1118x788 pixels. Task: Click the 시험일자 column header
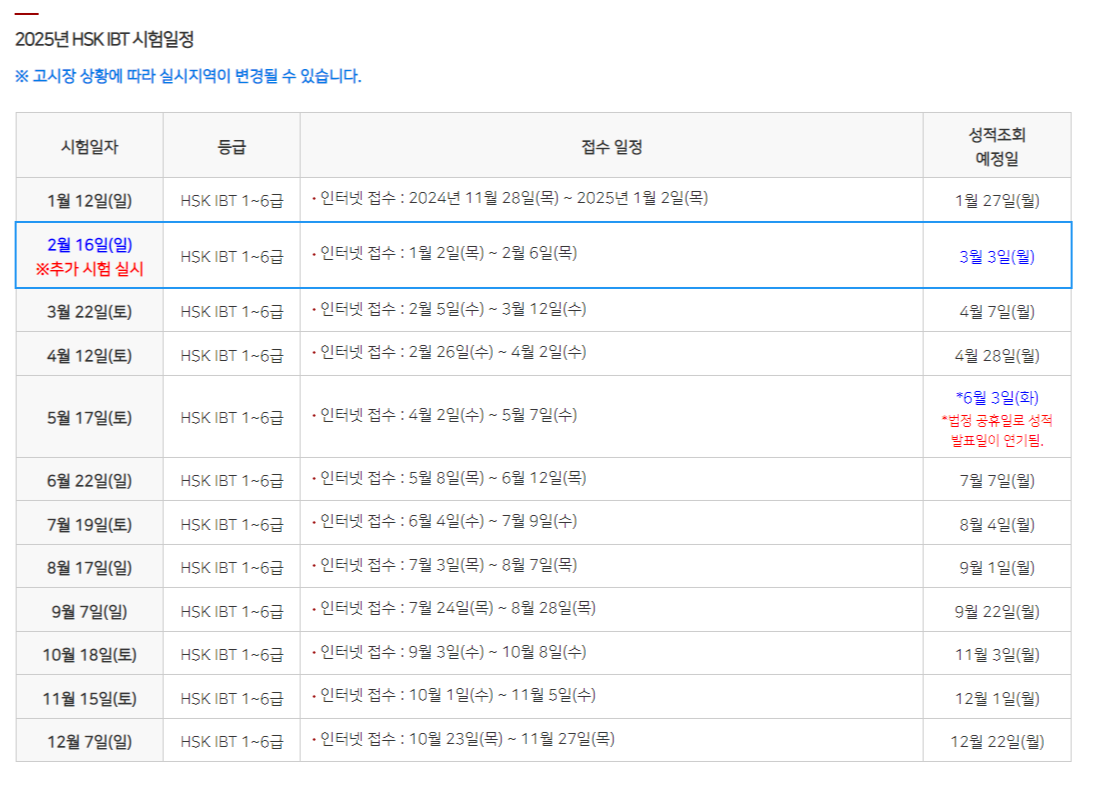[x=90, y=147]
